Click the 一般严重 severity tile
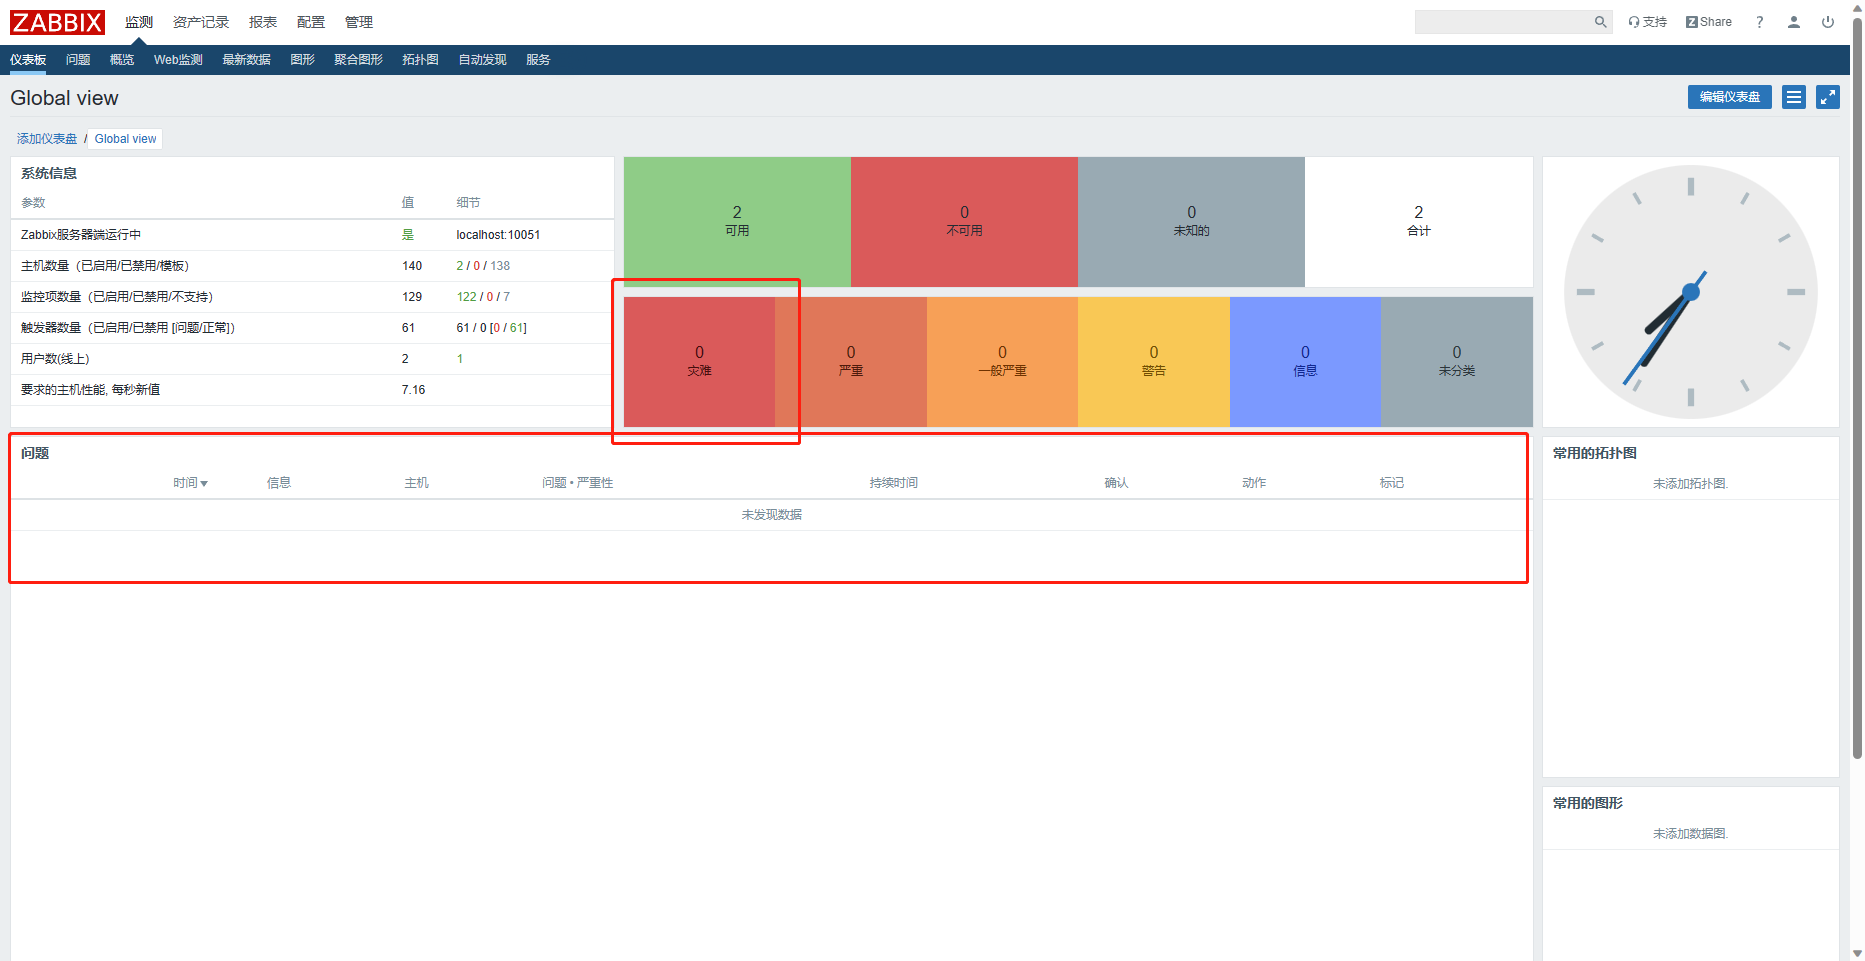 (1002, 362)
